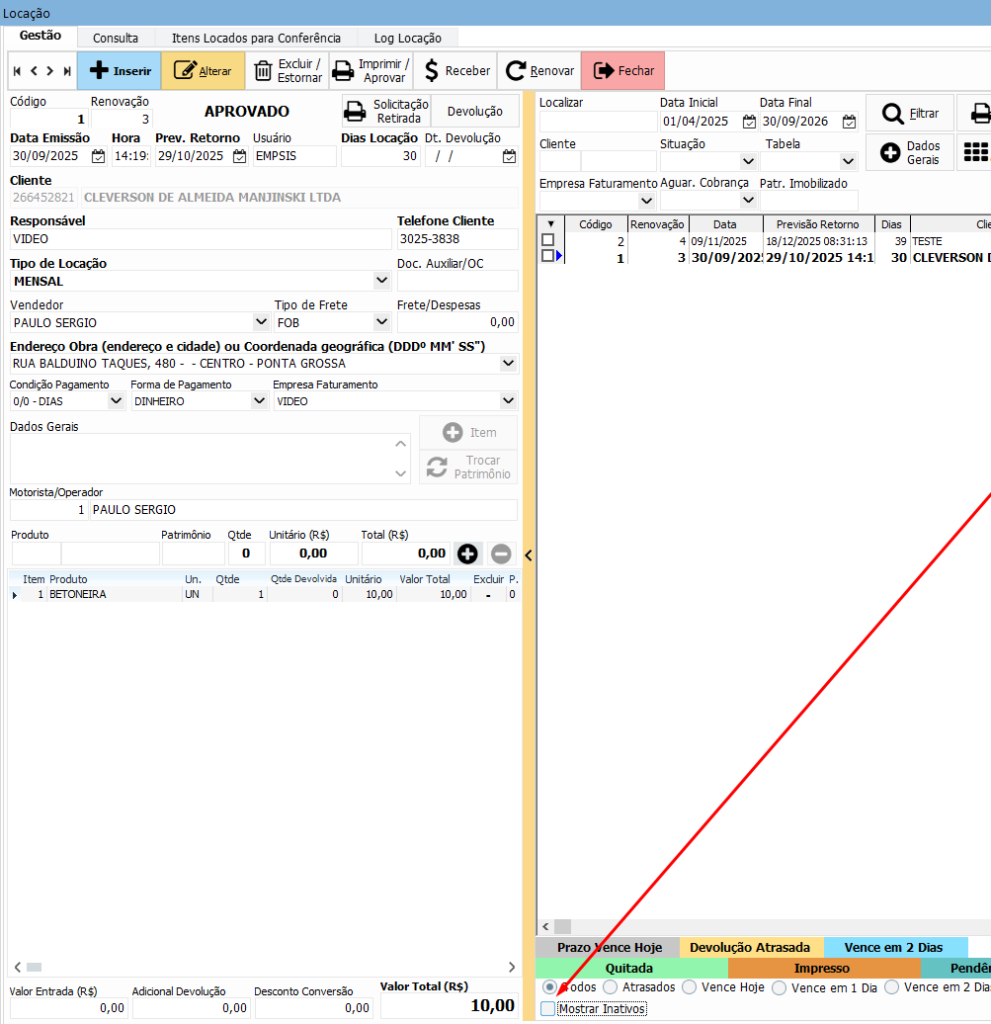Enable the Mostrar Inativos checkbox
Viewport: 991px width, 1024px height.
(548, 1009)
